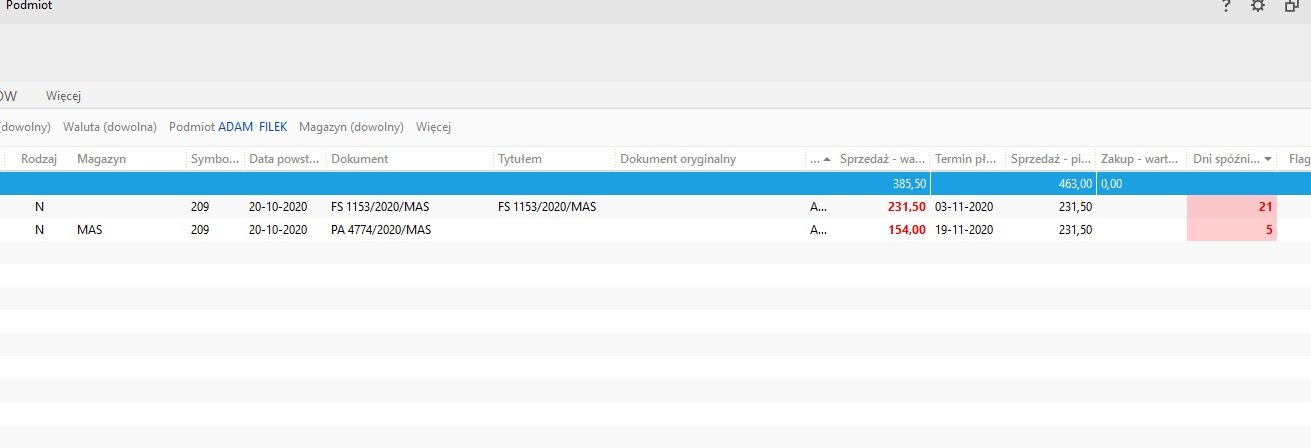Click the restore window icon

pos(1291,7)
